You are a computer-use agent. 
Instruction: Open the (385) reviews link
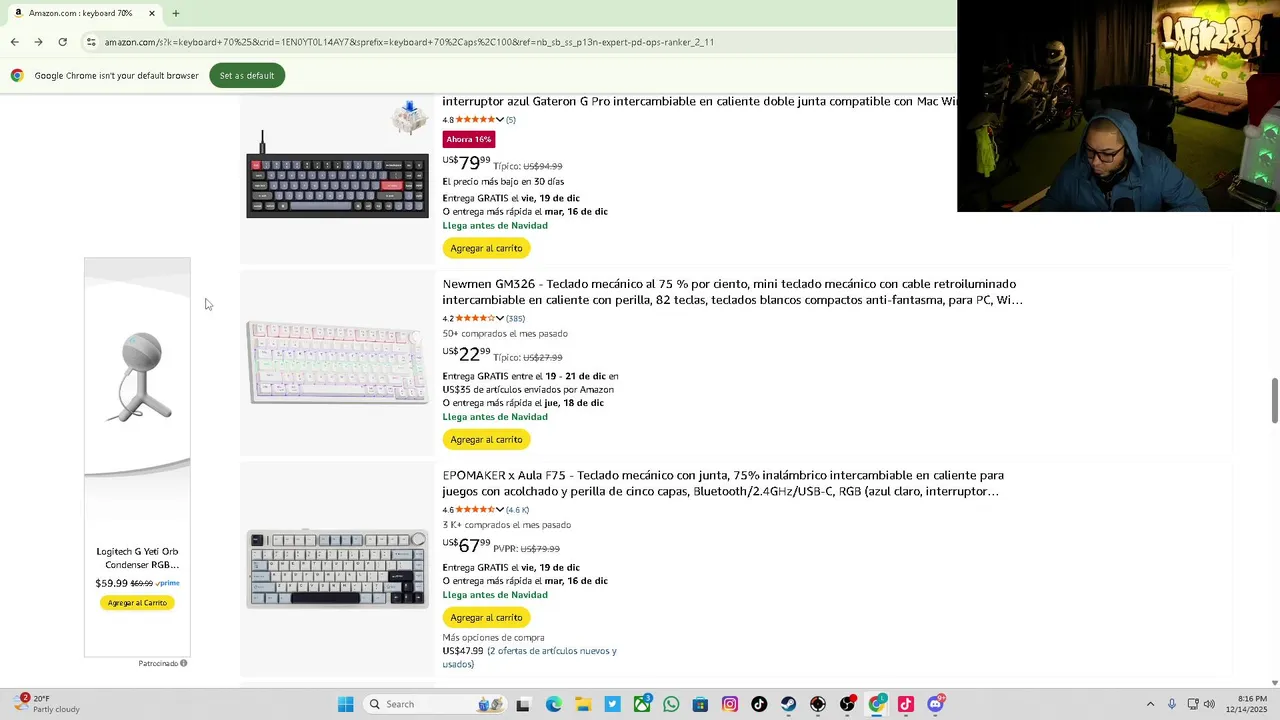[x=515, y=319]
